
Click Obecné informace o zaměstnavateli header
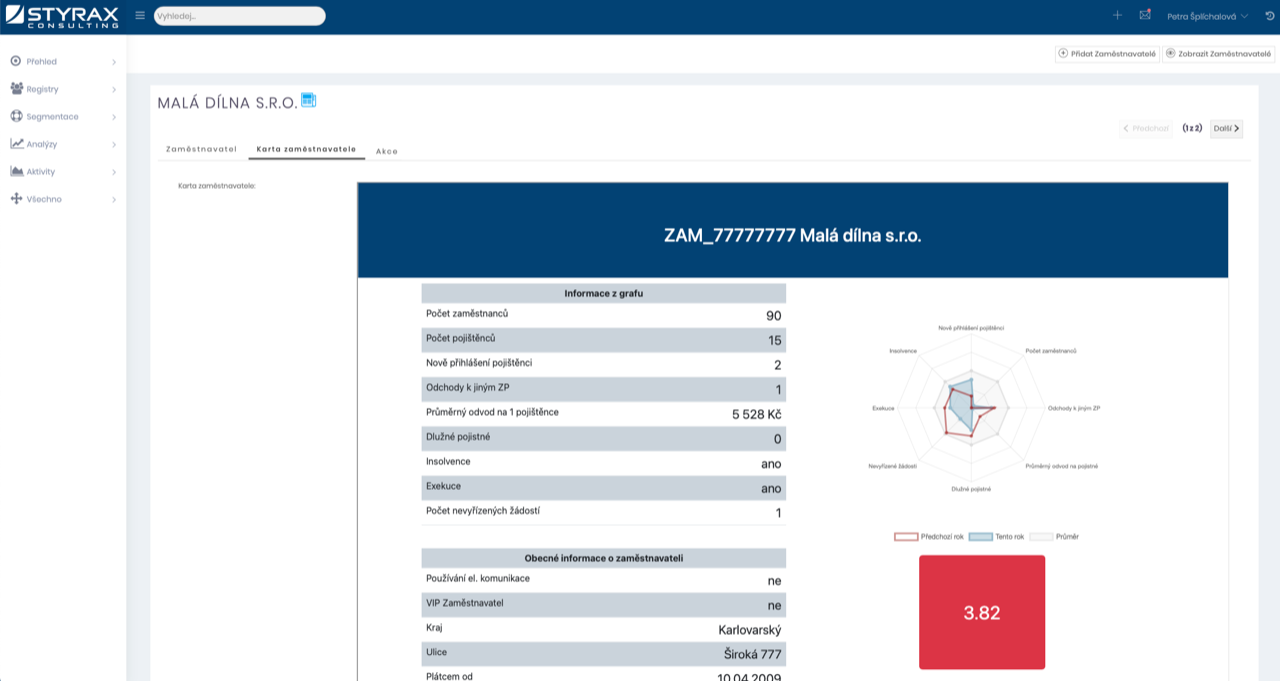click(603, 558)
